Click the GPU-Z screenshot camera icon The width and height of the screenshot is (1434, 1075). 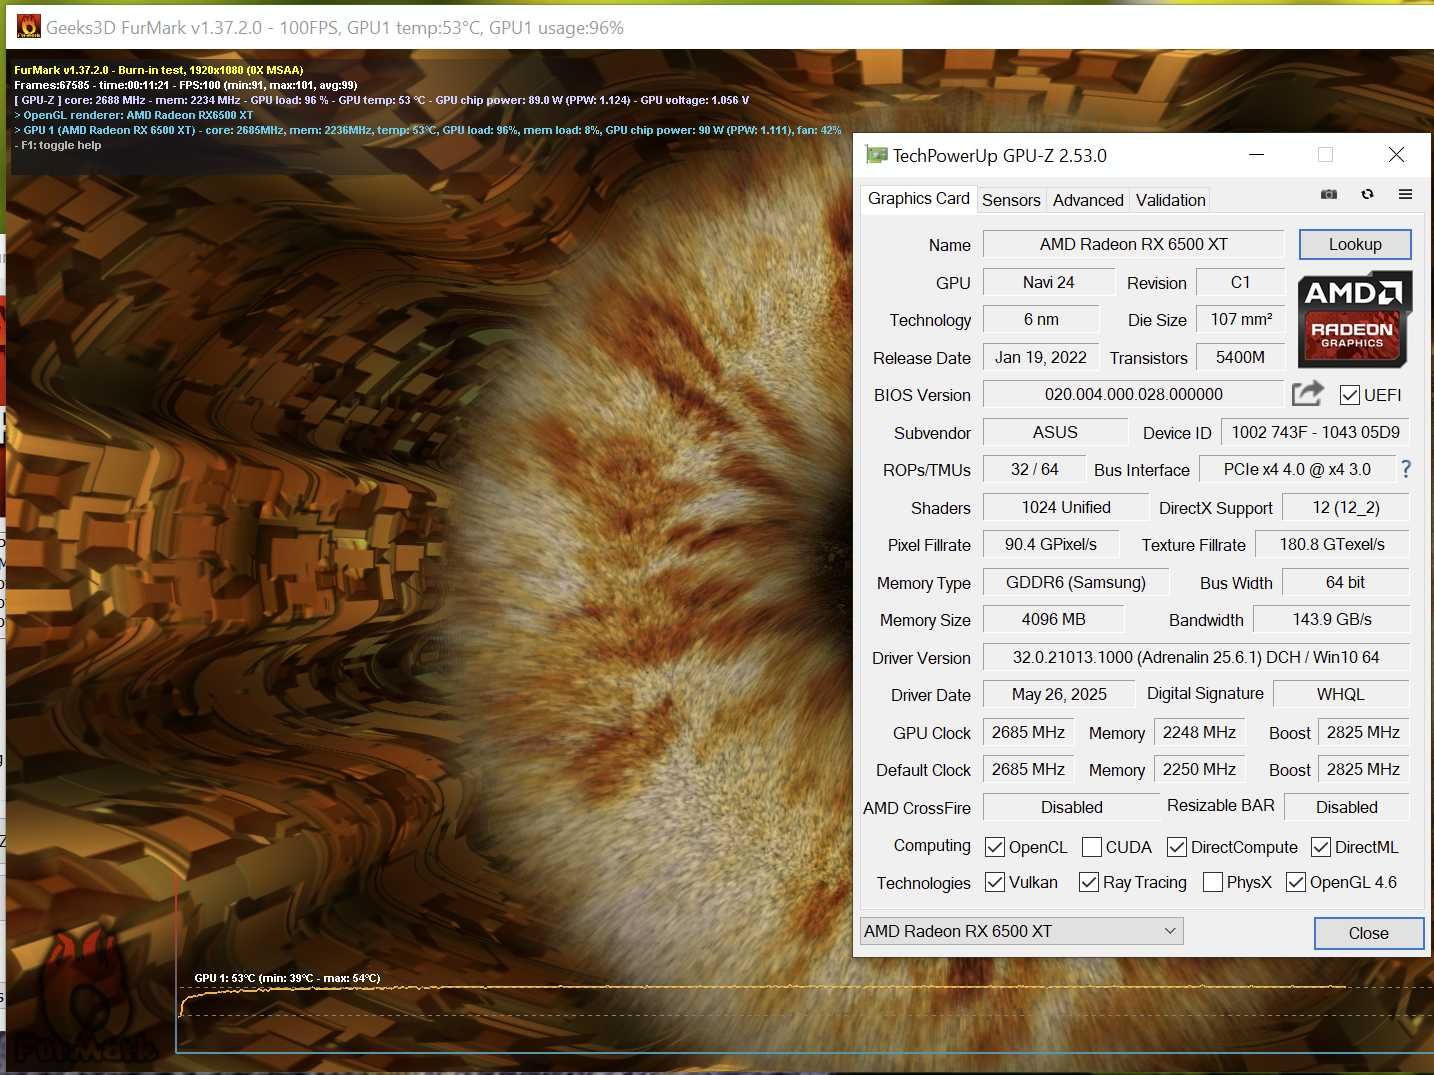[1329, 194]
